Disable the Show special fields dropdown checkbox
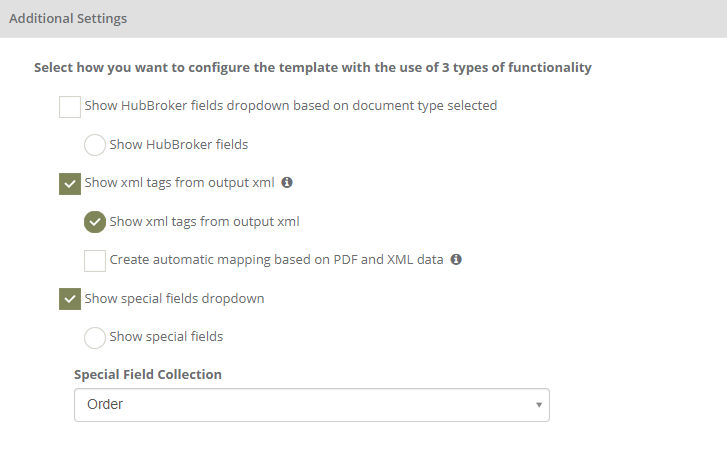Viewport: 727px width, 456px height. click(70, 299)
